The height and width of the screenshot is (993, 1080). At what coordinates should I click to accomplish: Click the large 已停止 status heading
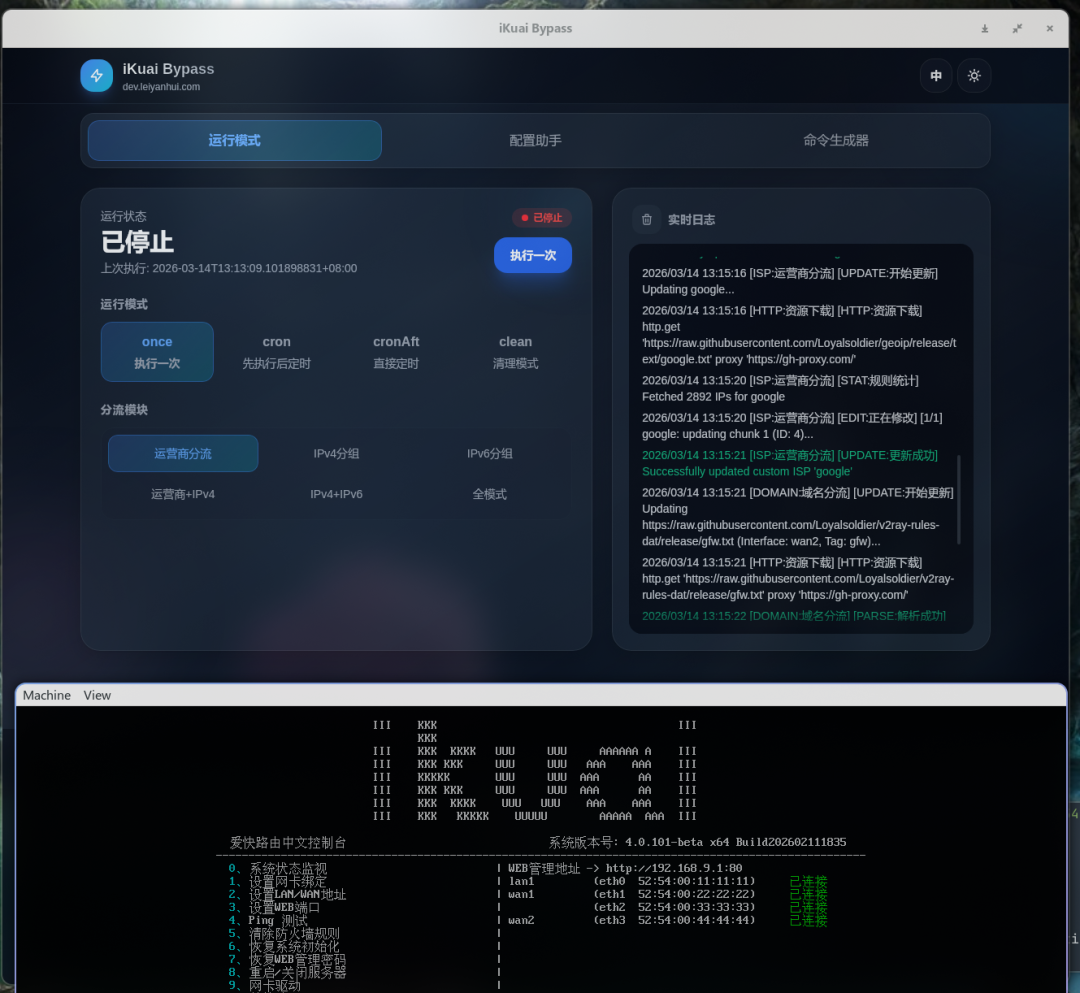pyautogui.click(x=137, y=242)
